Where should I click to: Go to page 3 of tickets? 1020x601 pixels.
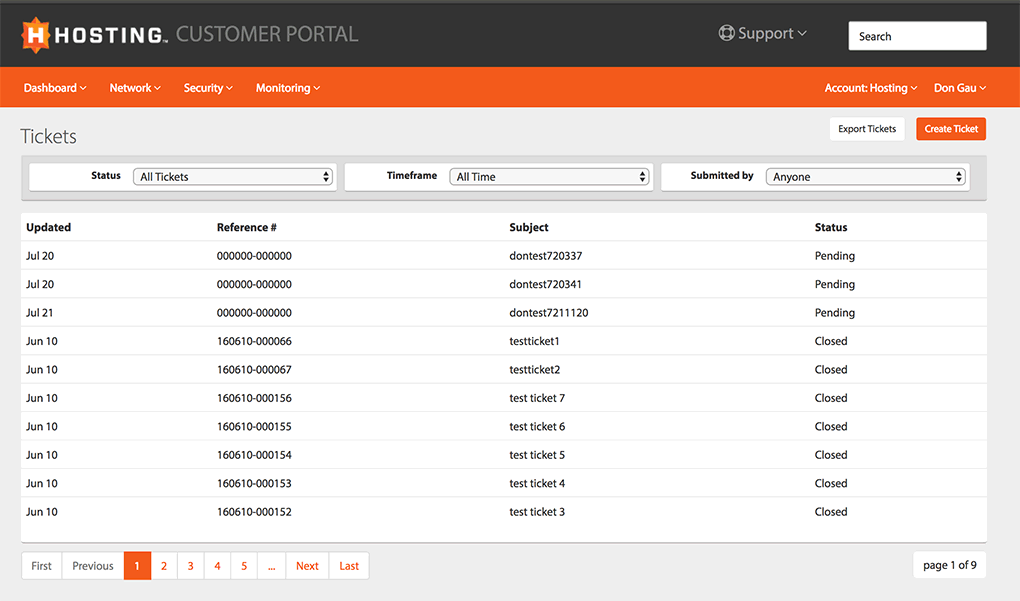pos(190,566)
